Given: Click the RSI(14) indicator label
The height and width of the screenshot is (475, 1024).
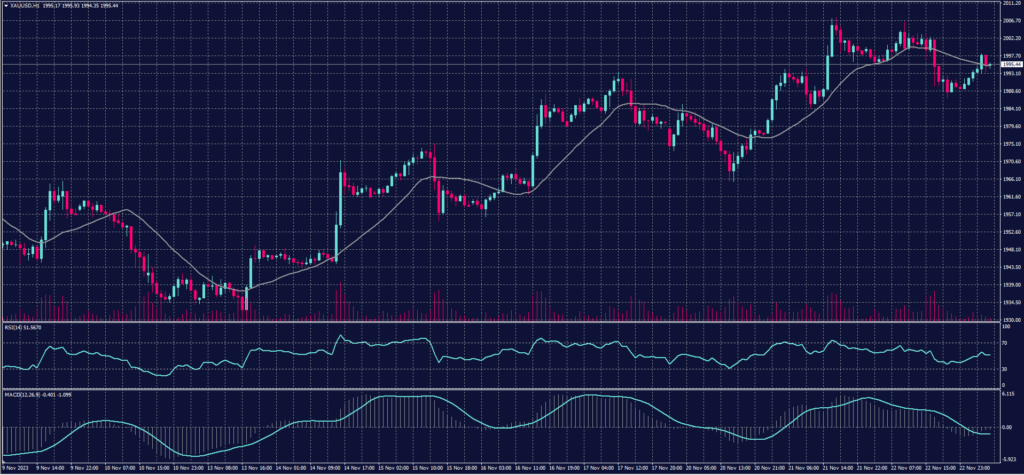Looking at the screenshot, I should pyautogui.click(x=15, y=326).
